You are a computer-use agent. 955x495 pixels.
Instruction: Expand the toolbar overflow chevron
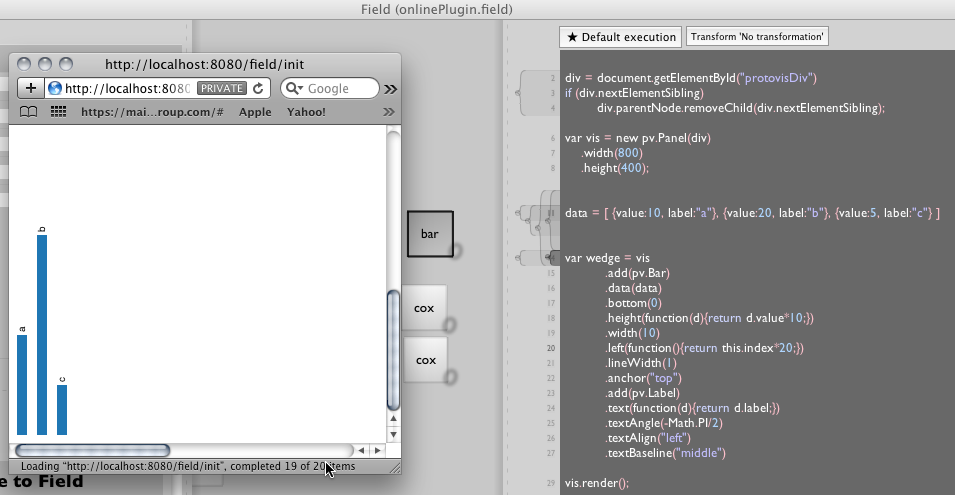pyautogui.click(x=390, y=89)
